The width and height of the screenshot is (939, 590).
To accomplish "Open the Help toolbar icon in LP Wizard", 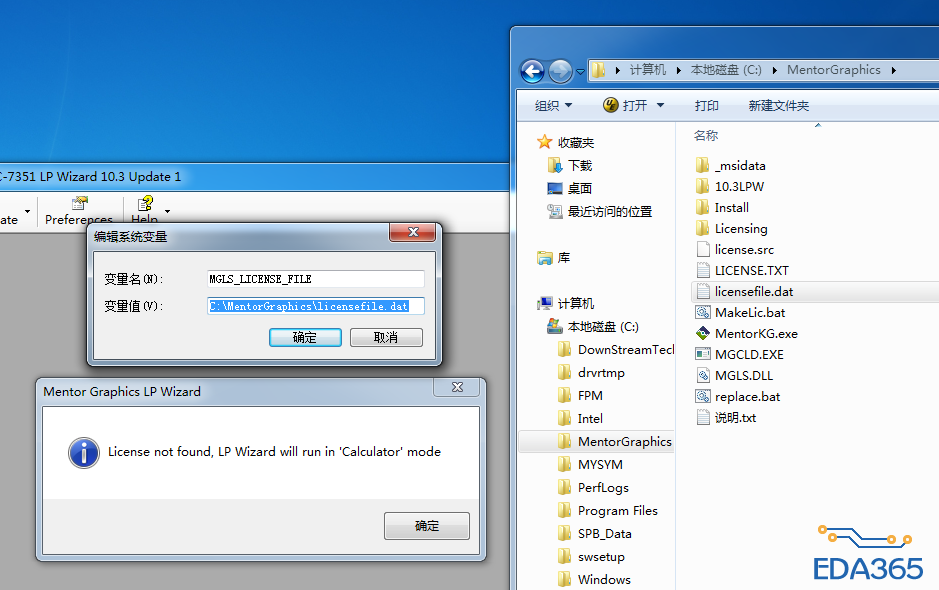I will (x=145, y=204).
